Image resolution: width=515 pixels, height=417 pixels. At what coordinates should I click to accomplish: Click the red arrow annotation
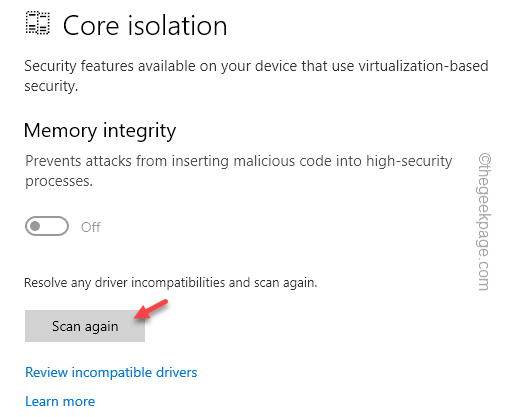[x=152, y=309]
